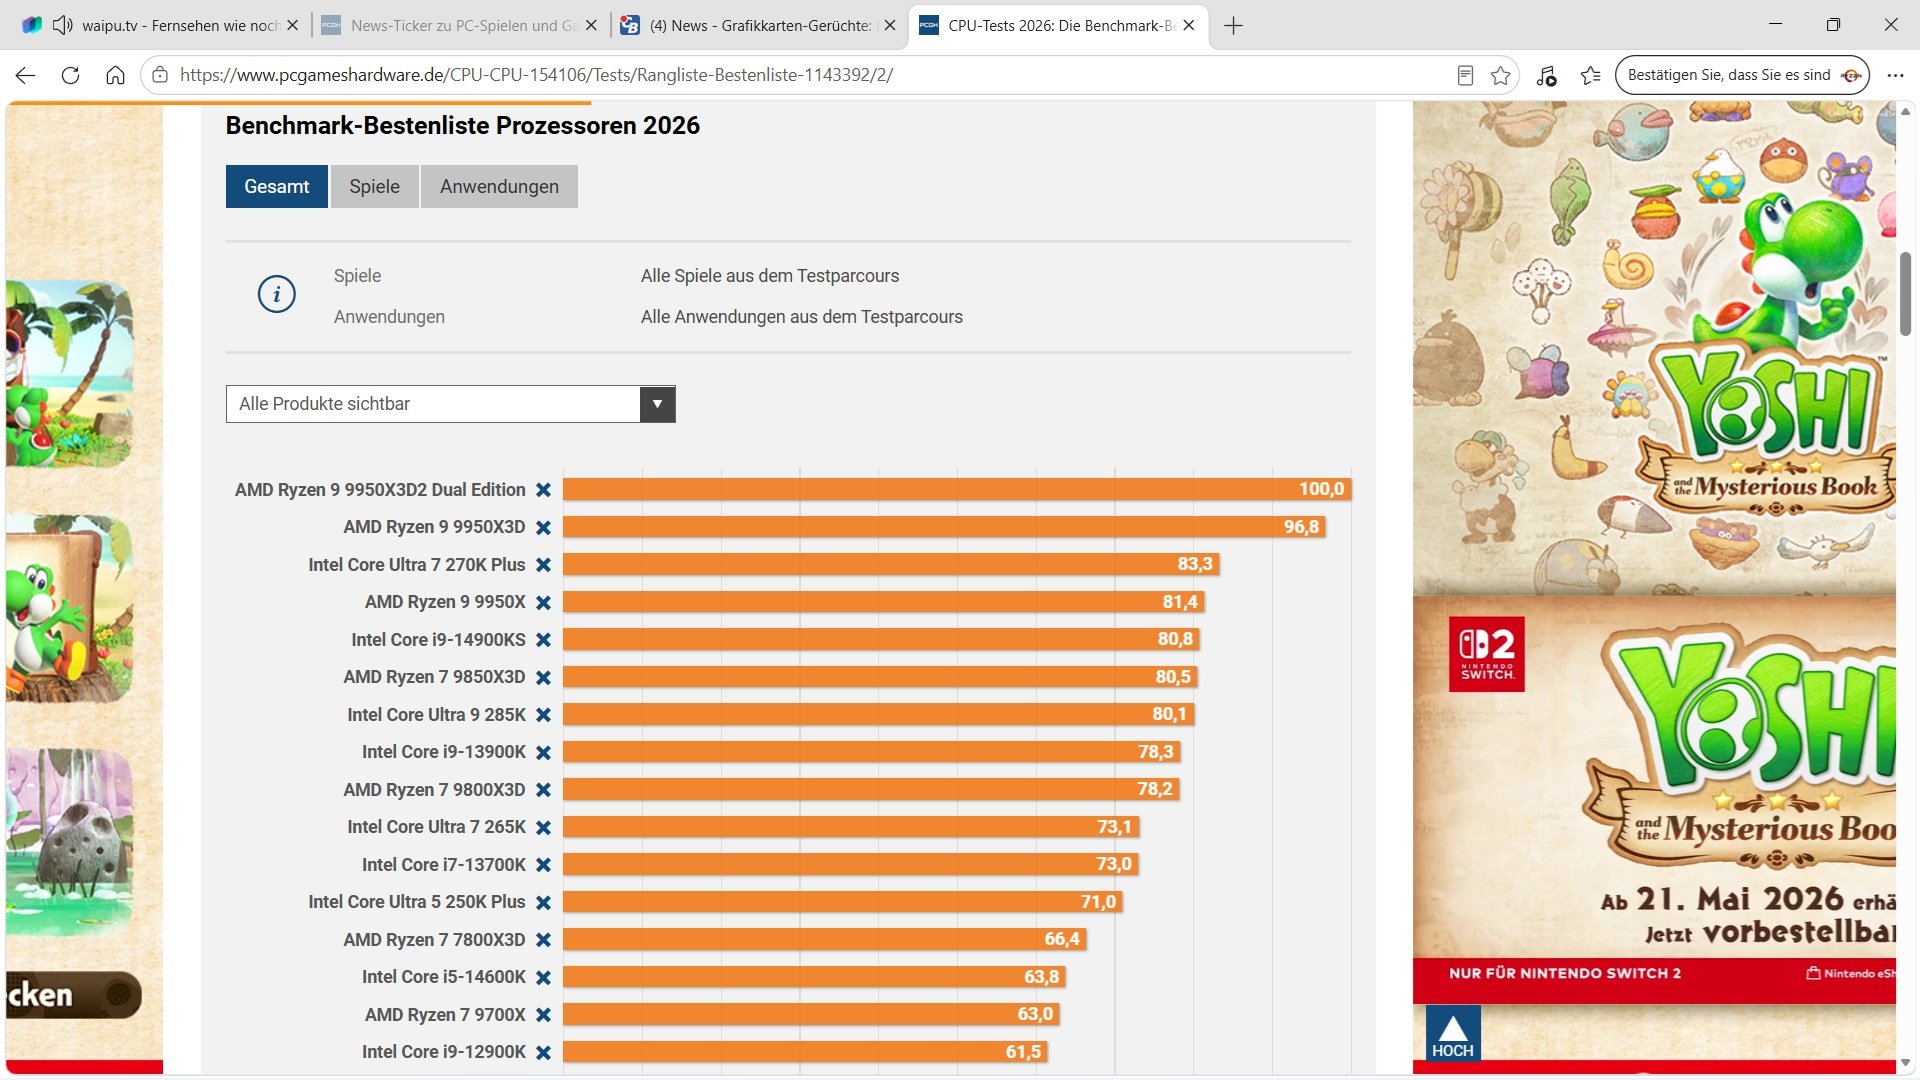Open browser settings and more menu
The width and height of the screenshot is (1920, 1080).
tap(1895, 75)
